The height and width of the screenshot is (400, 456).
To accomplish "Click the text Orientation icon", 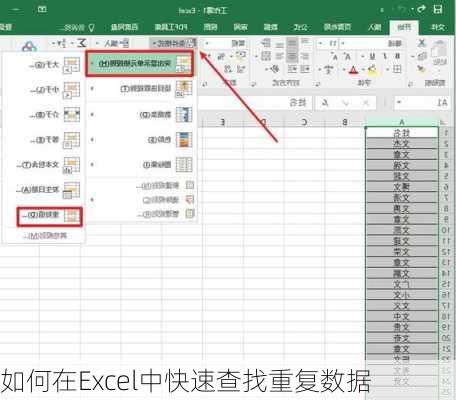I will (275, 69).
